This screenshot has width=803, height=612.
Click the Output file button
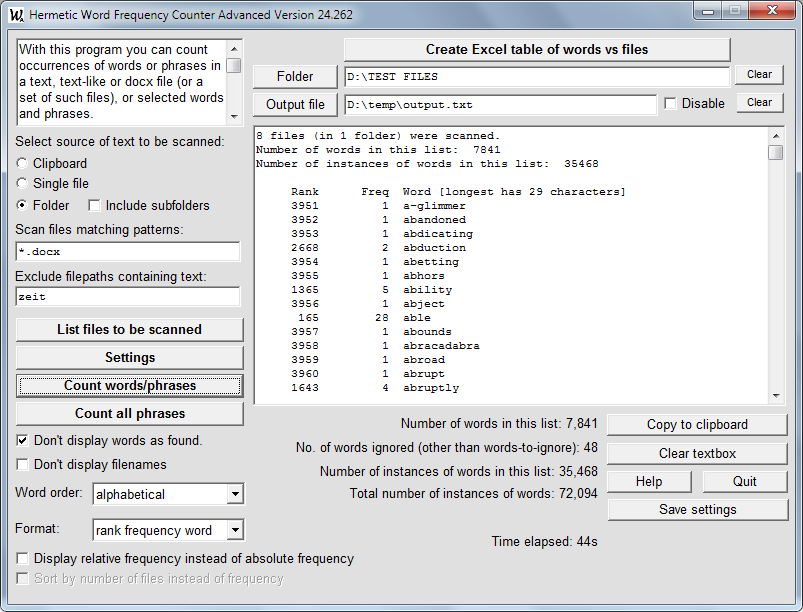click(295, 104)
